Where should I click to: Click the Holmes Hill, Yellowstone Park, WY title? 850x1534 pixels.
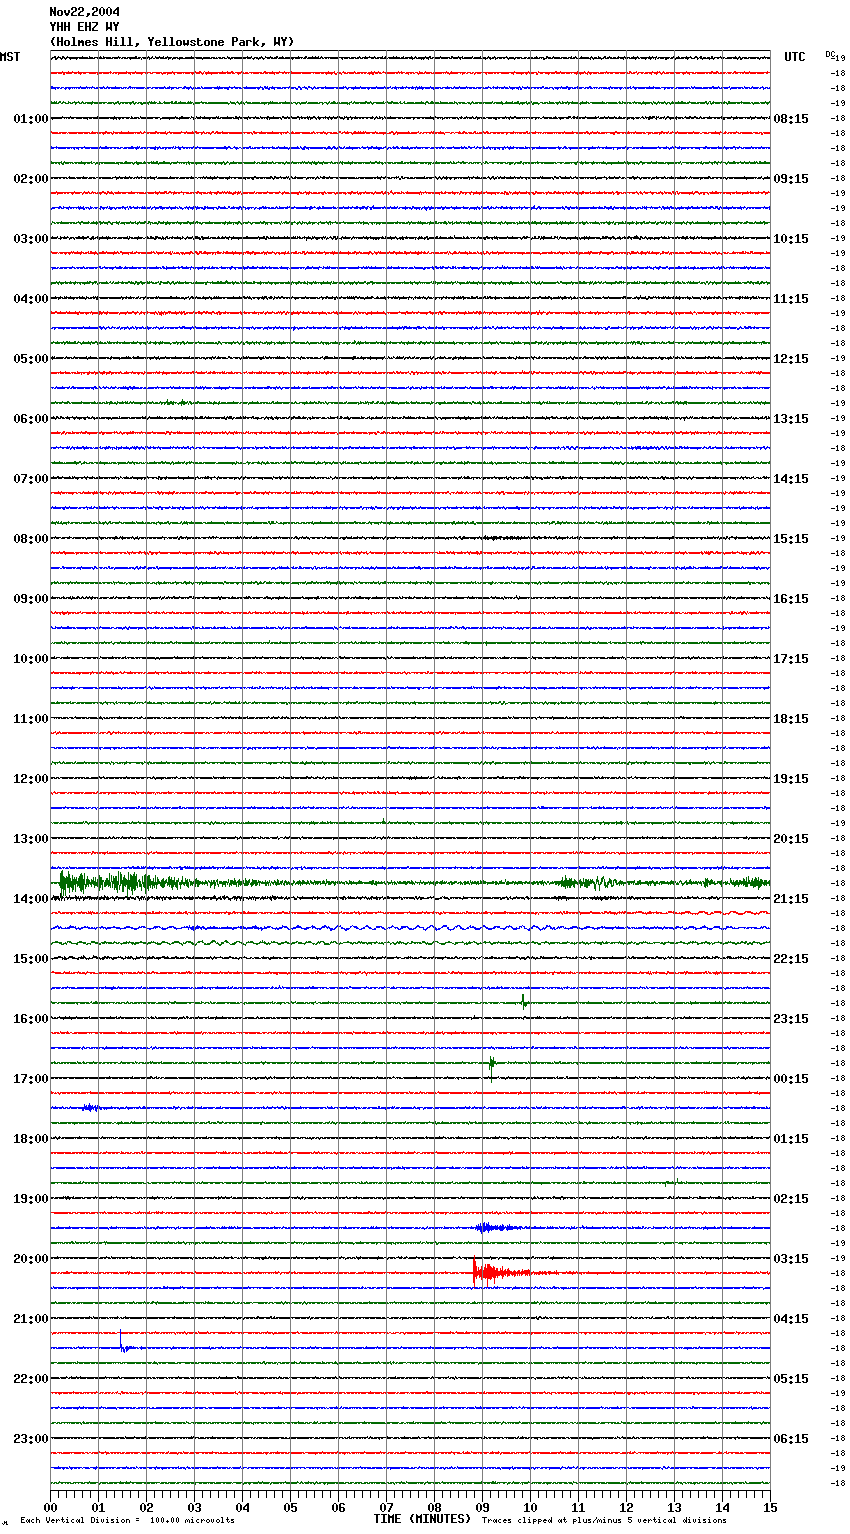pyautogui.click(x=172, y=42)
